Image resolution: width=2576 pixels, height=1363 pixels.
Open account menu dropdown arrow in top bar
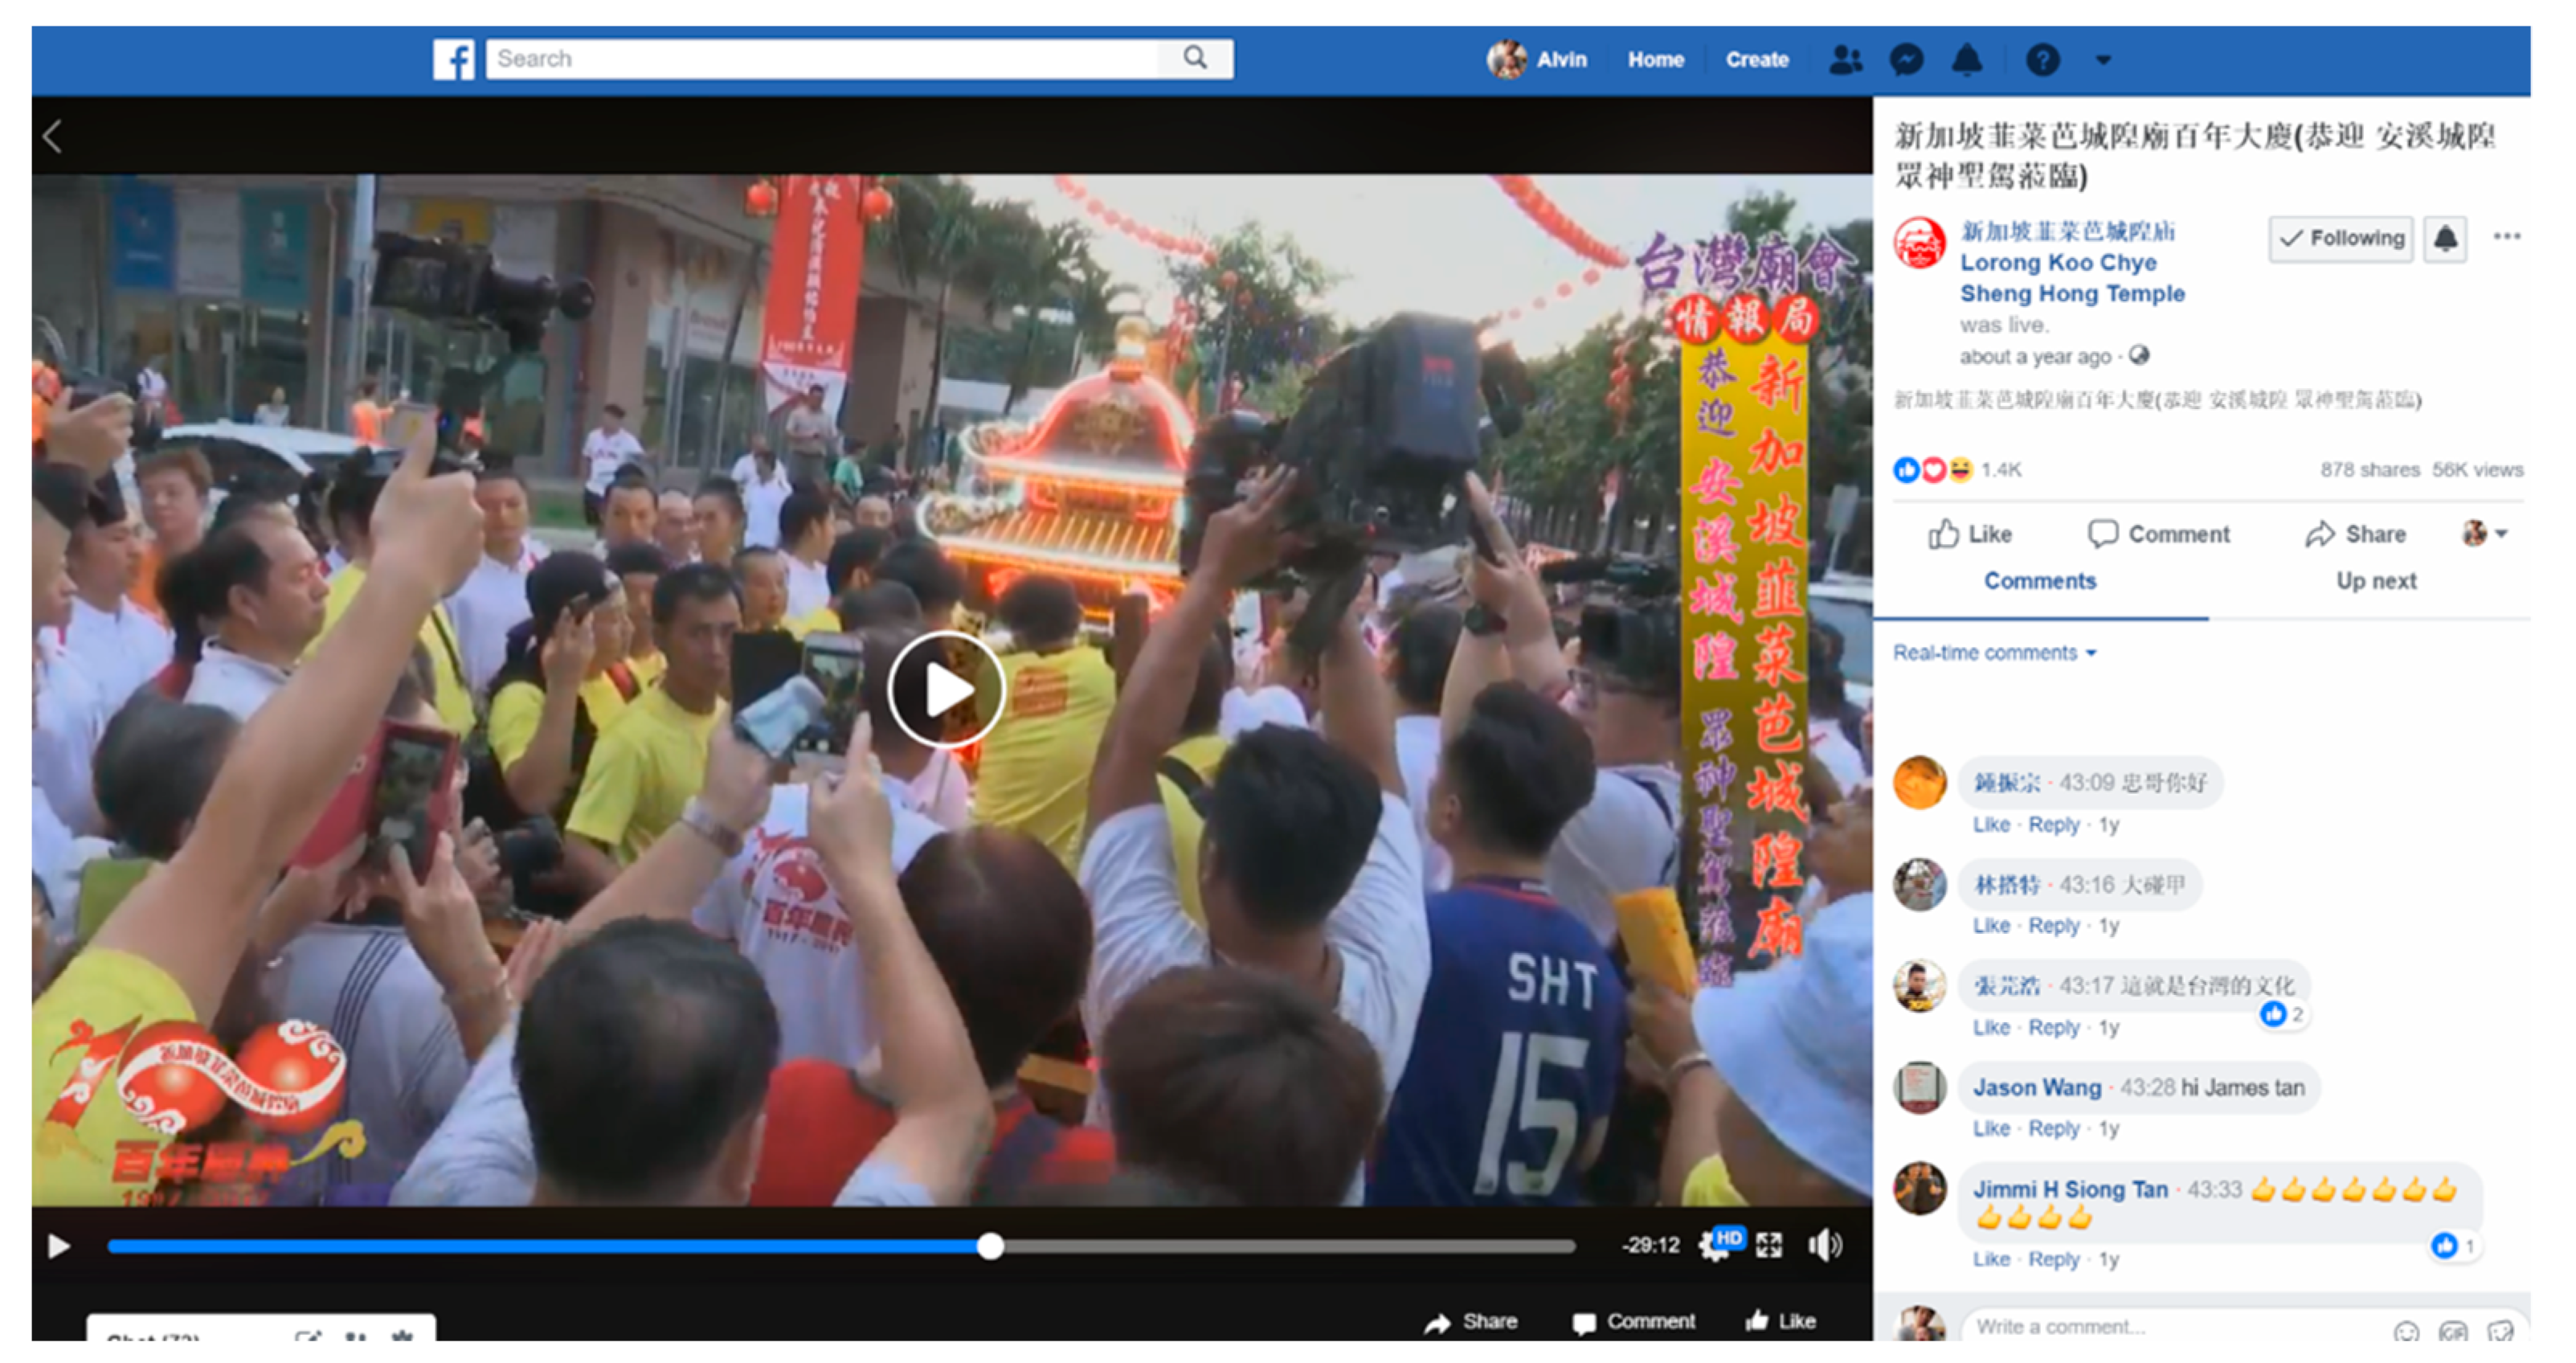coord(2103,60)
